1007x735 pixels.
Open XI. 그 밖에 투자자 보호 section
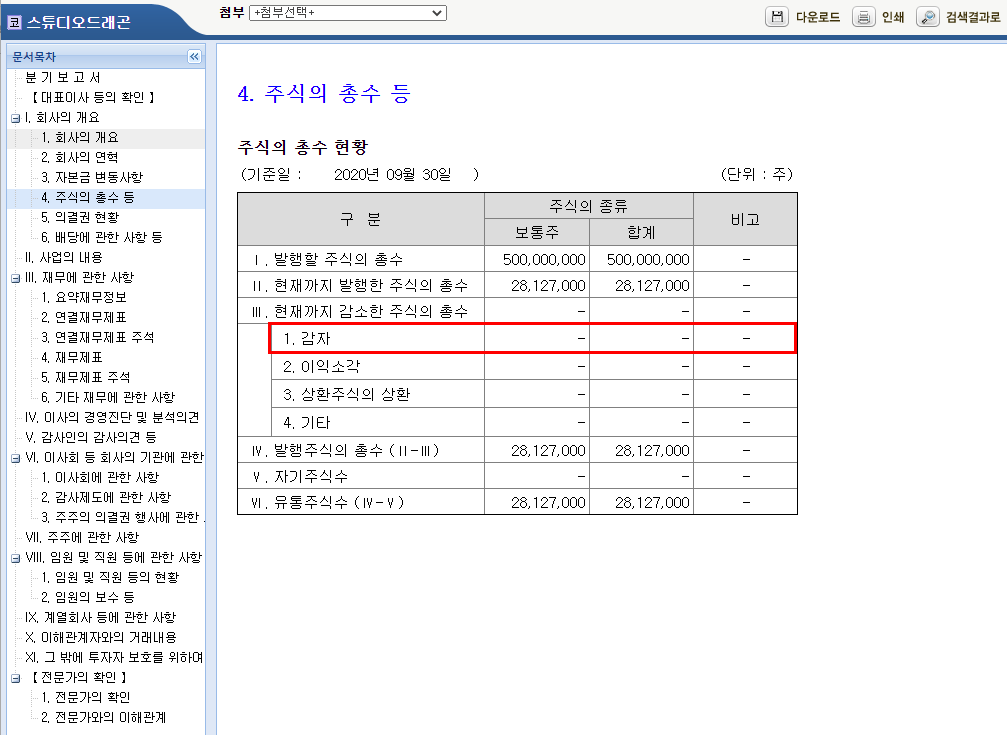(x=114, y=657)
